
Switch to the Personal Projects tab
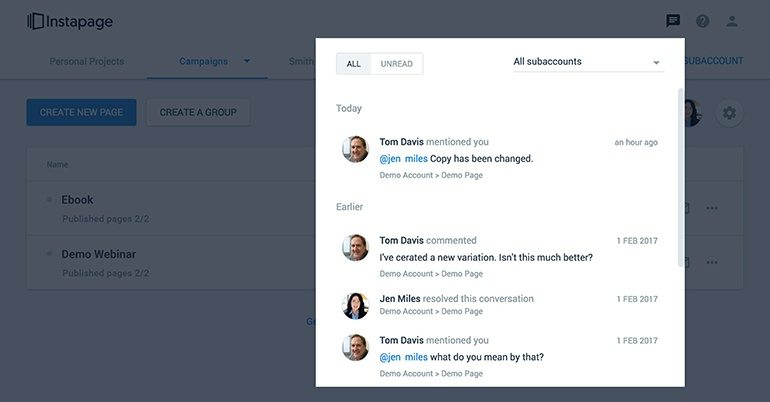pyautogui.click(x=87, y=61)
